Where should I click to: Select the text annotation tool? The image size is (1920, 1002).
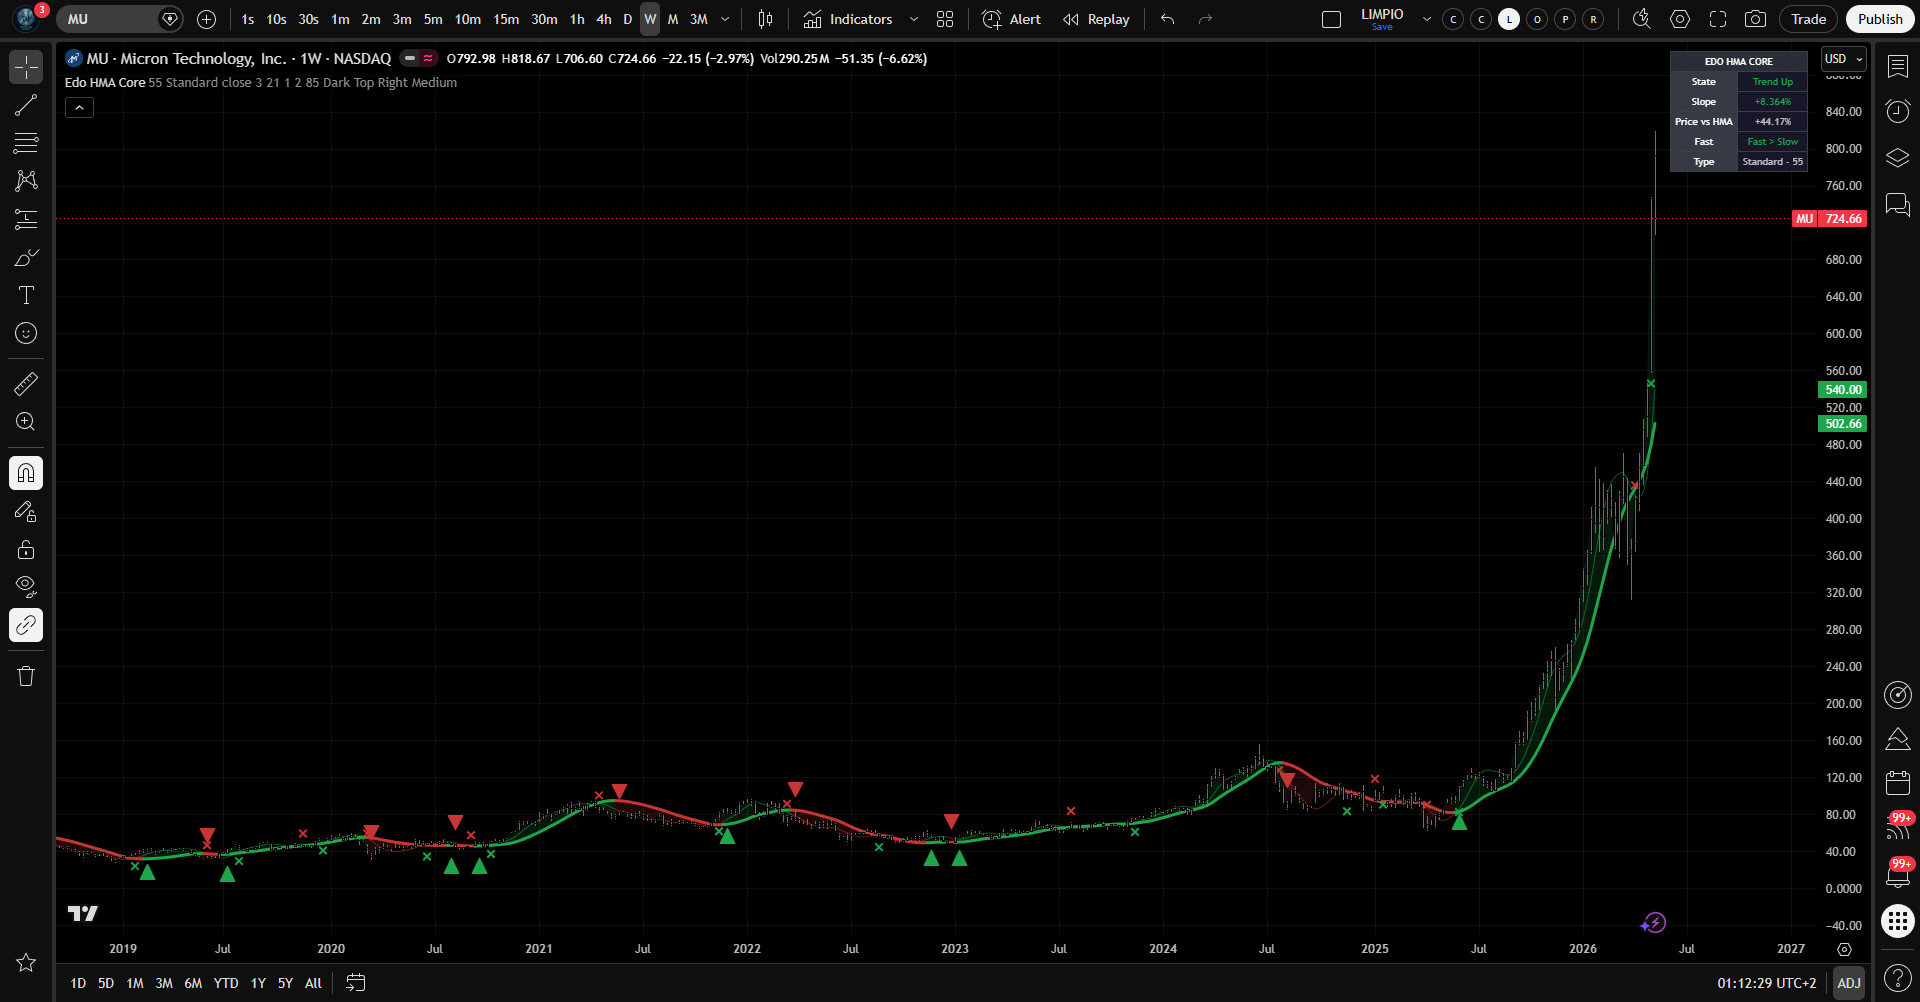[26, 295]
